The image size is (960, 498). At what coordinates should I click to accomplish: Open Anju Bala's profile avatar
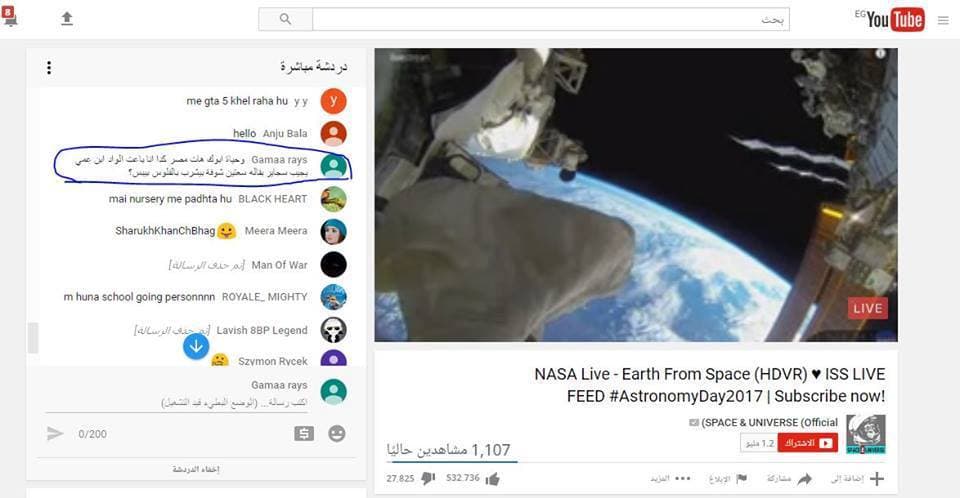(334, 134)
